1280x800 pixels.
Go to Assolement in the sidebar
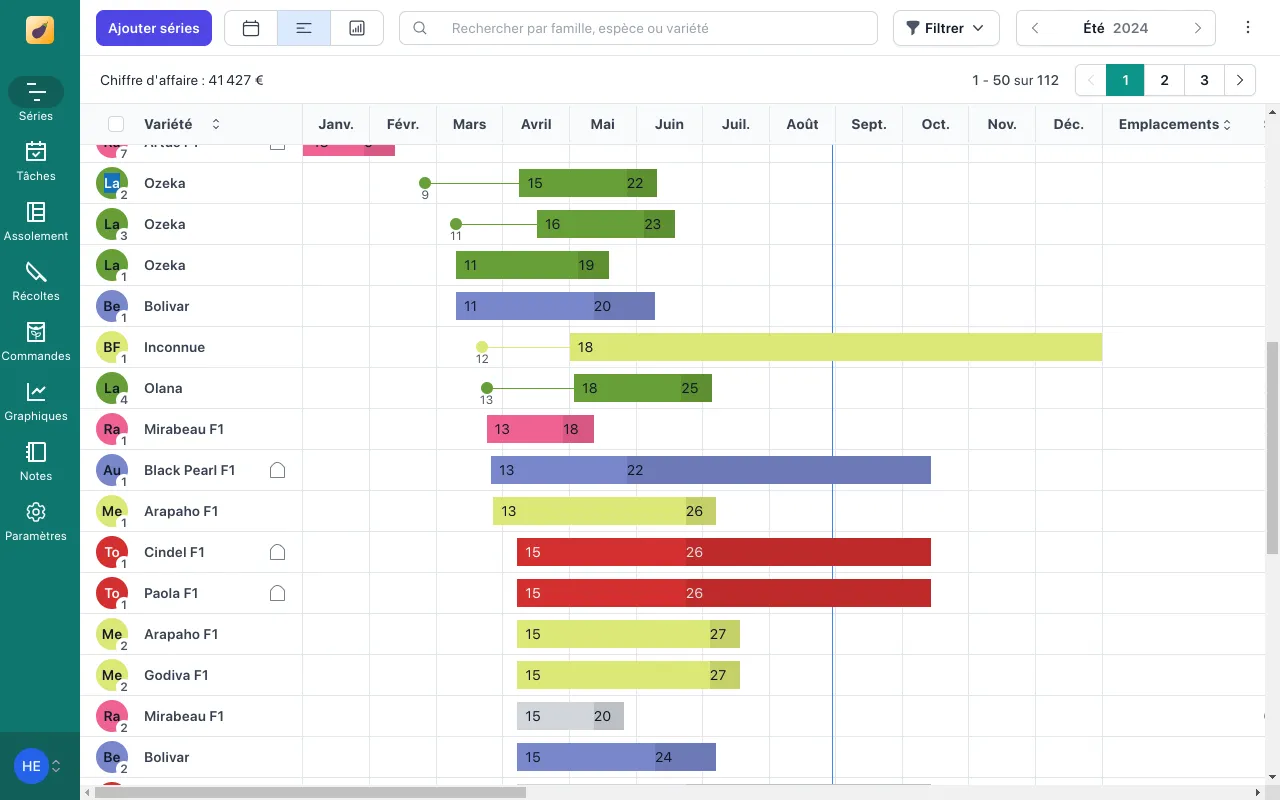pos(36,221)
